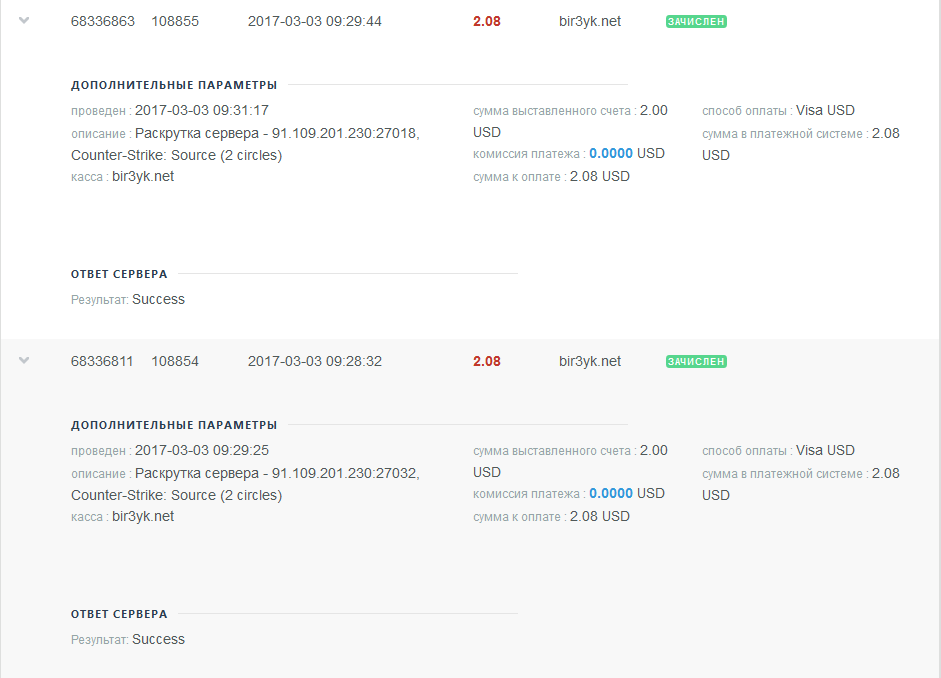Select order number 108854
Viewport: 941px width, 678px height.
(175, 361)
